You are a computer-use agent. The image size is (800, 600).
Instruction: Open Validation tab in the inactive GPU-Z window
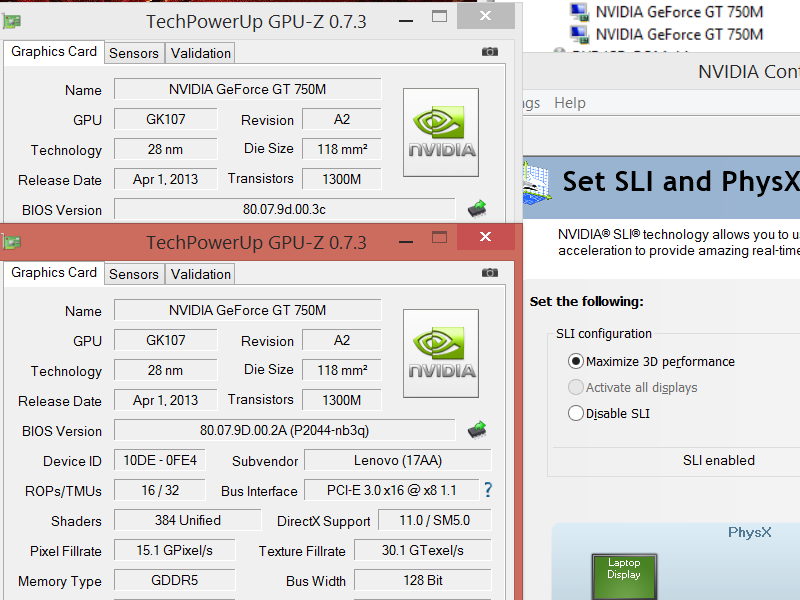(201, 53)
